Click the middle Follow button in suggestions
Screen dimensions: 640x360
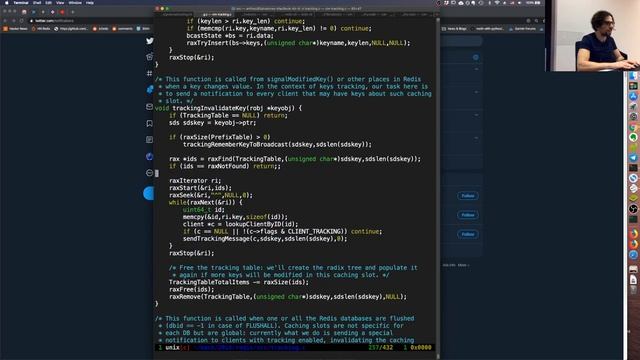pos(468,215)
